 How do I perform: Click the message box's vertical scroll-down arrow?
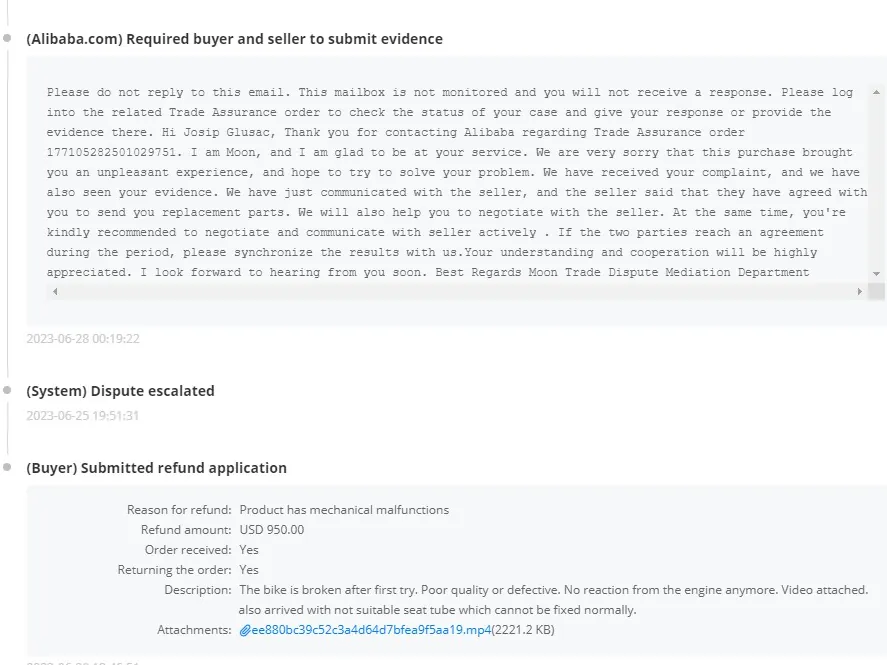(876, 274)
